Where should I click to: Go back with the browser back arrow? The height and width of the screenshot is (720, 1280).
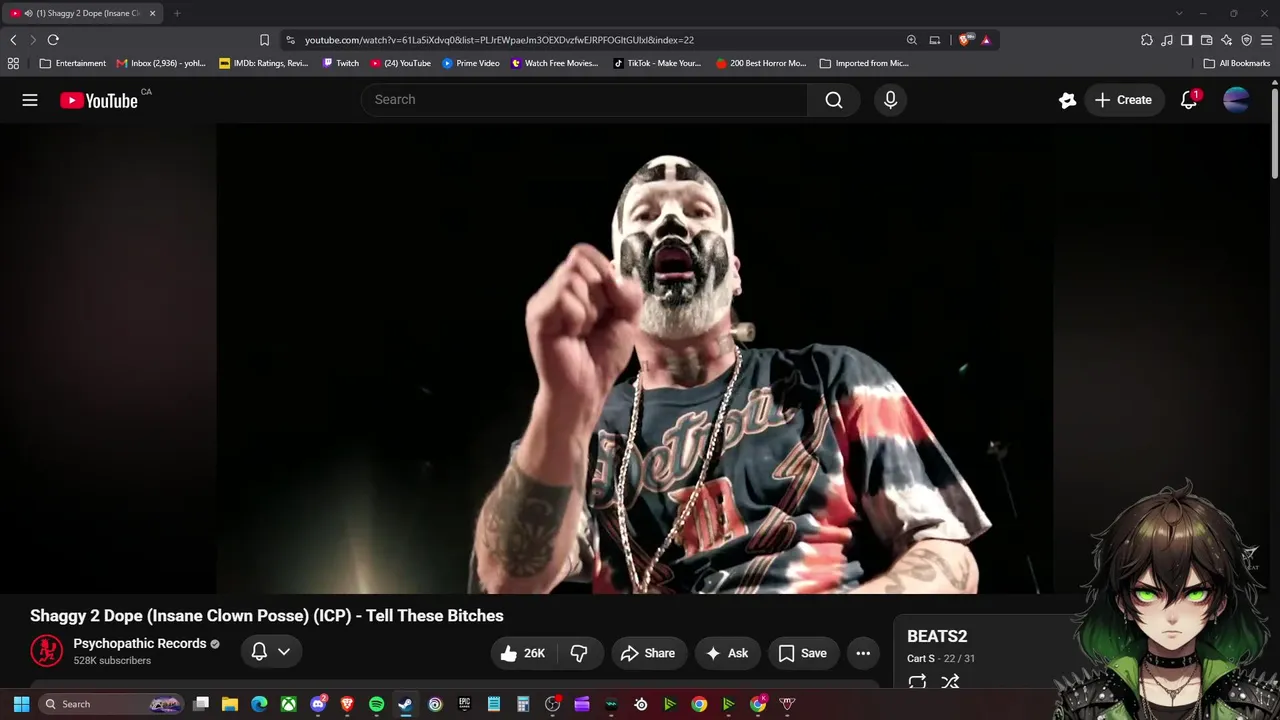click(13, 40)
